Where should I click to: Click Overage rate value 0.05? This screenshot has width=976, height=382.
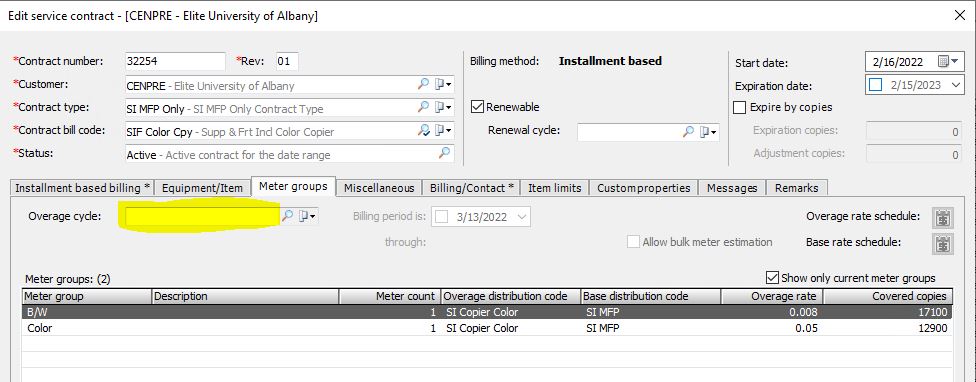click(x=806, y=328)
